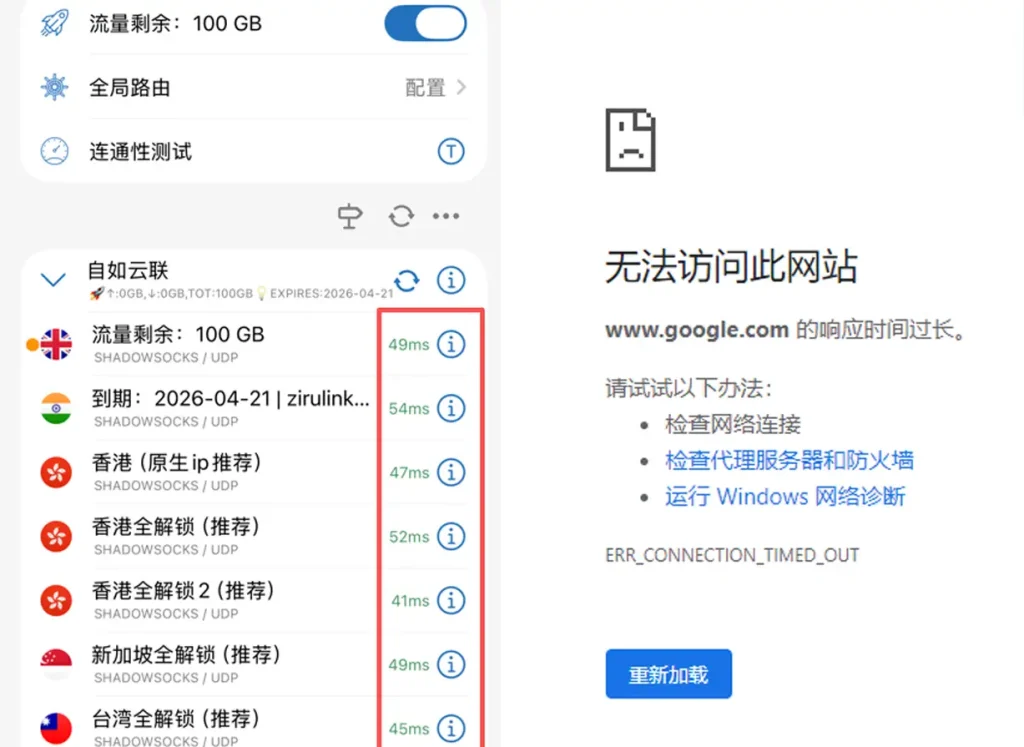Refresh servers using the circular arrows toolbar icon
Screen dimensions: 1024x747
coord(400,215)
